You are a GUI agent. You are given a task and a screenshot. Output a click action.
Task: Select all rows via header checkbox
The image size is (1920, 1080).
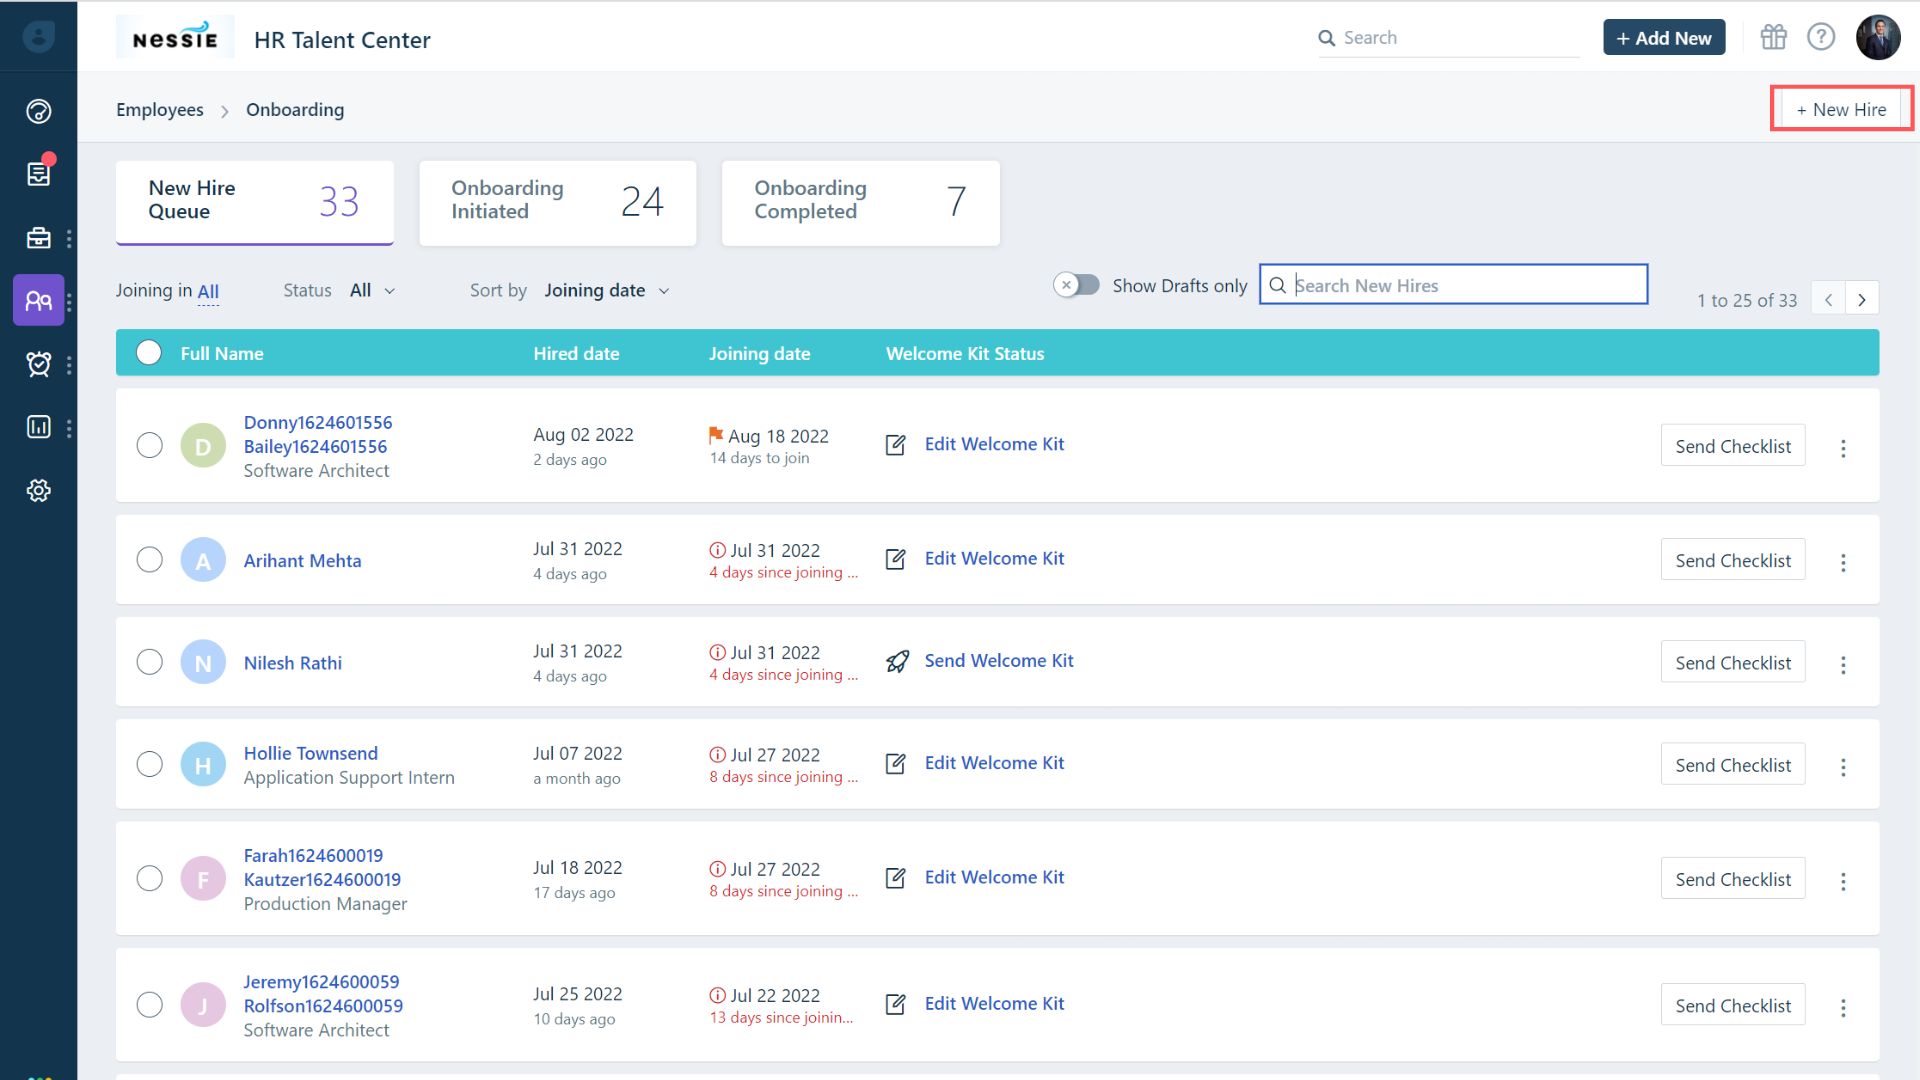pyautogui.click(x=149, y=353)
